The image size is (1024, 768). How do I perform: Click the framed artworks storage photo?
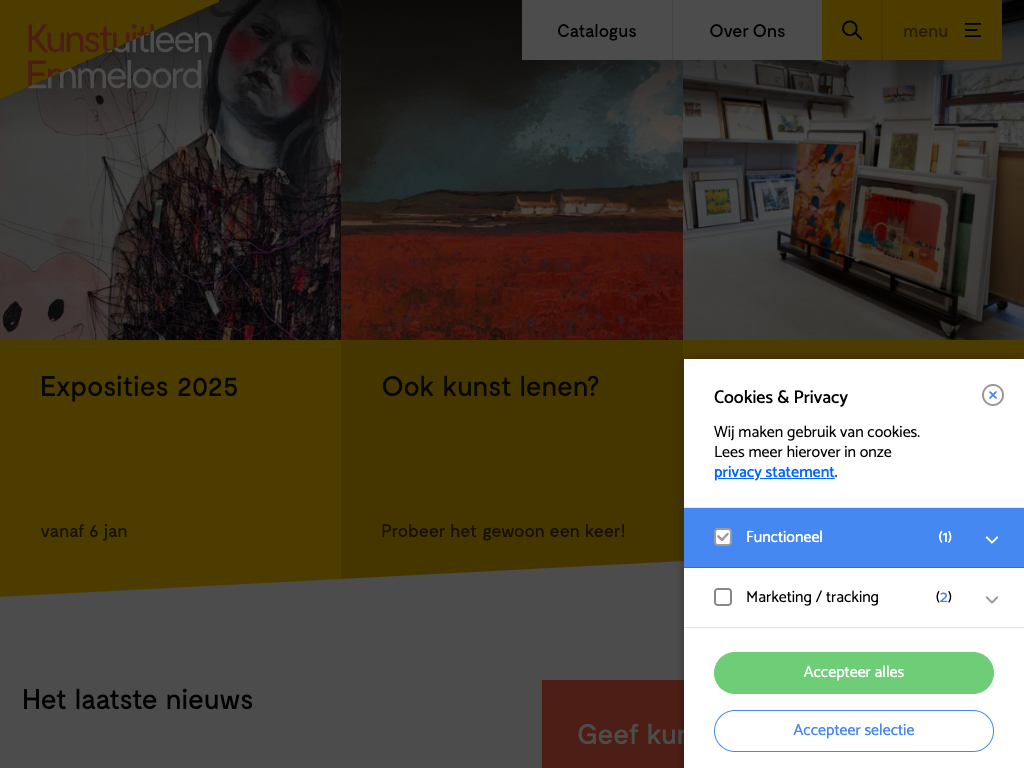pos(854,200)
